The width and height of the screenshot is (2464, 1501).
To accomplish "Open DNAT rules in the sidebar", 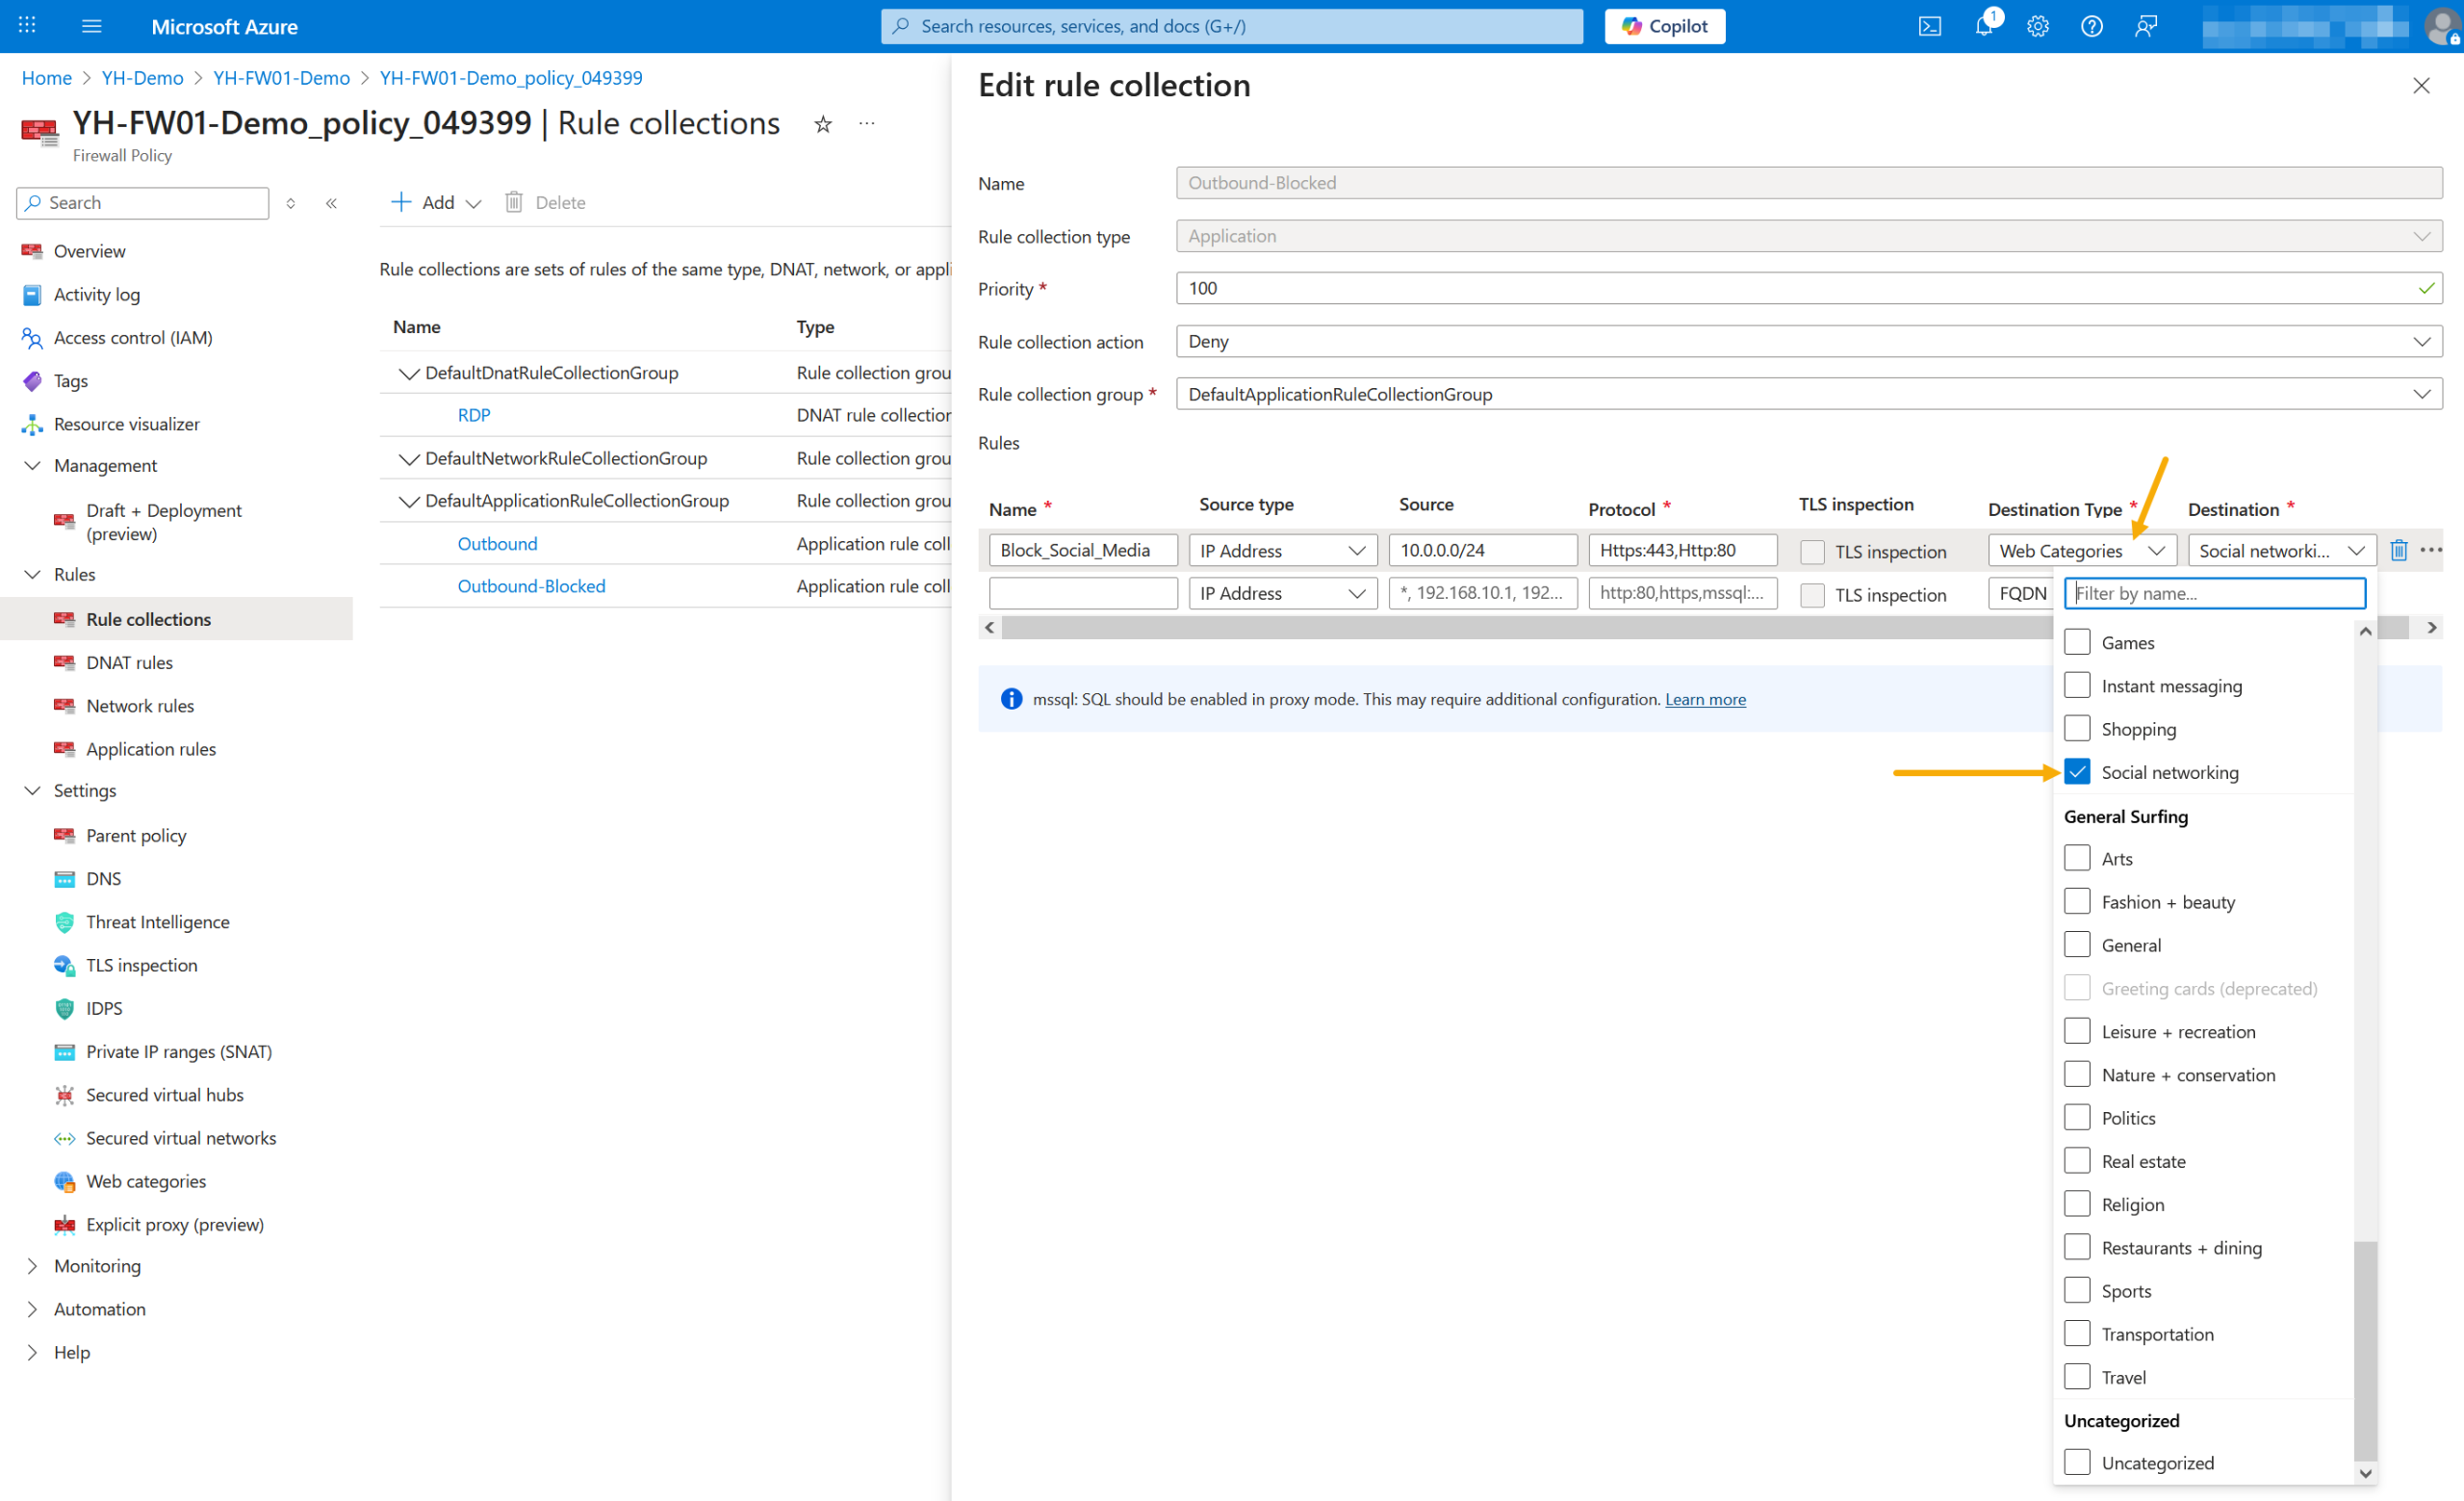I will 129,662.
